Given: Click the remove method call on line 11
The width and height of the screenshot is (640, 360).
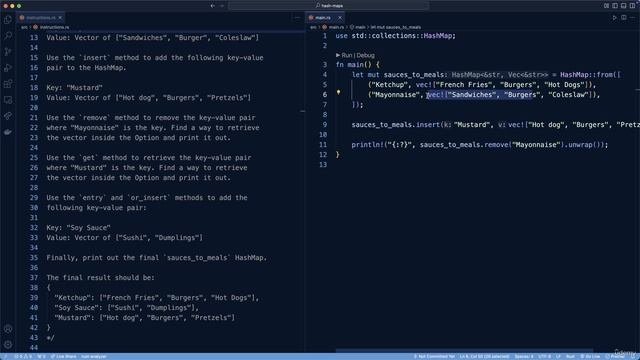Looking at the screenshot, I should click(x=496, y=145).
